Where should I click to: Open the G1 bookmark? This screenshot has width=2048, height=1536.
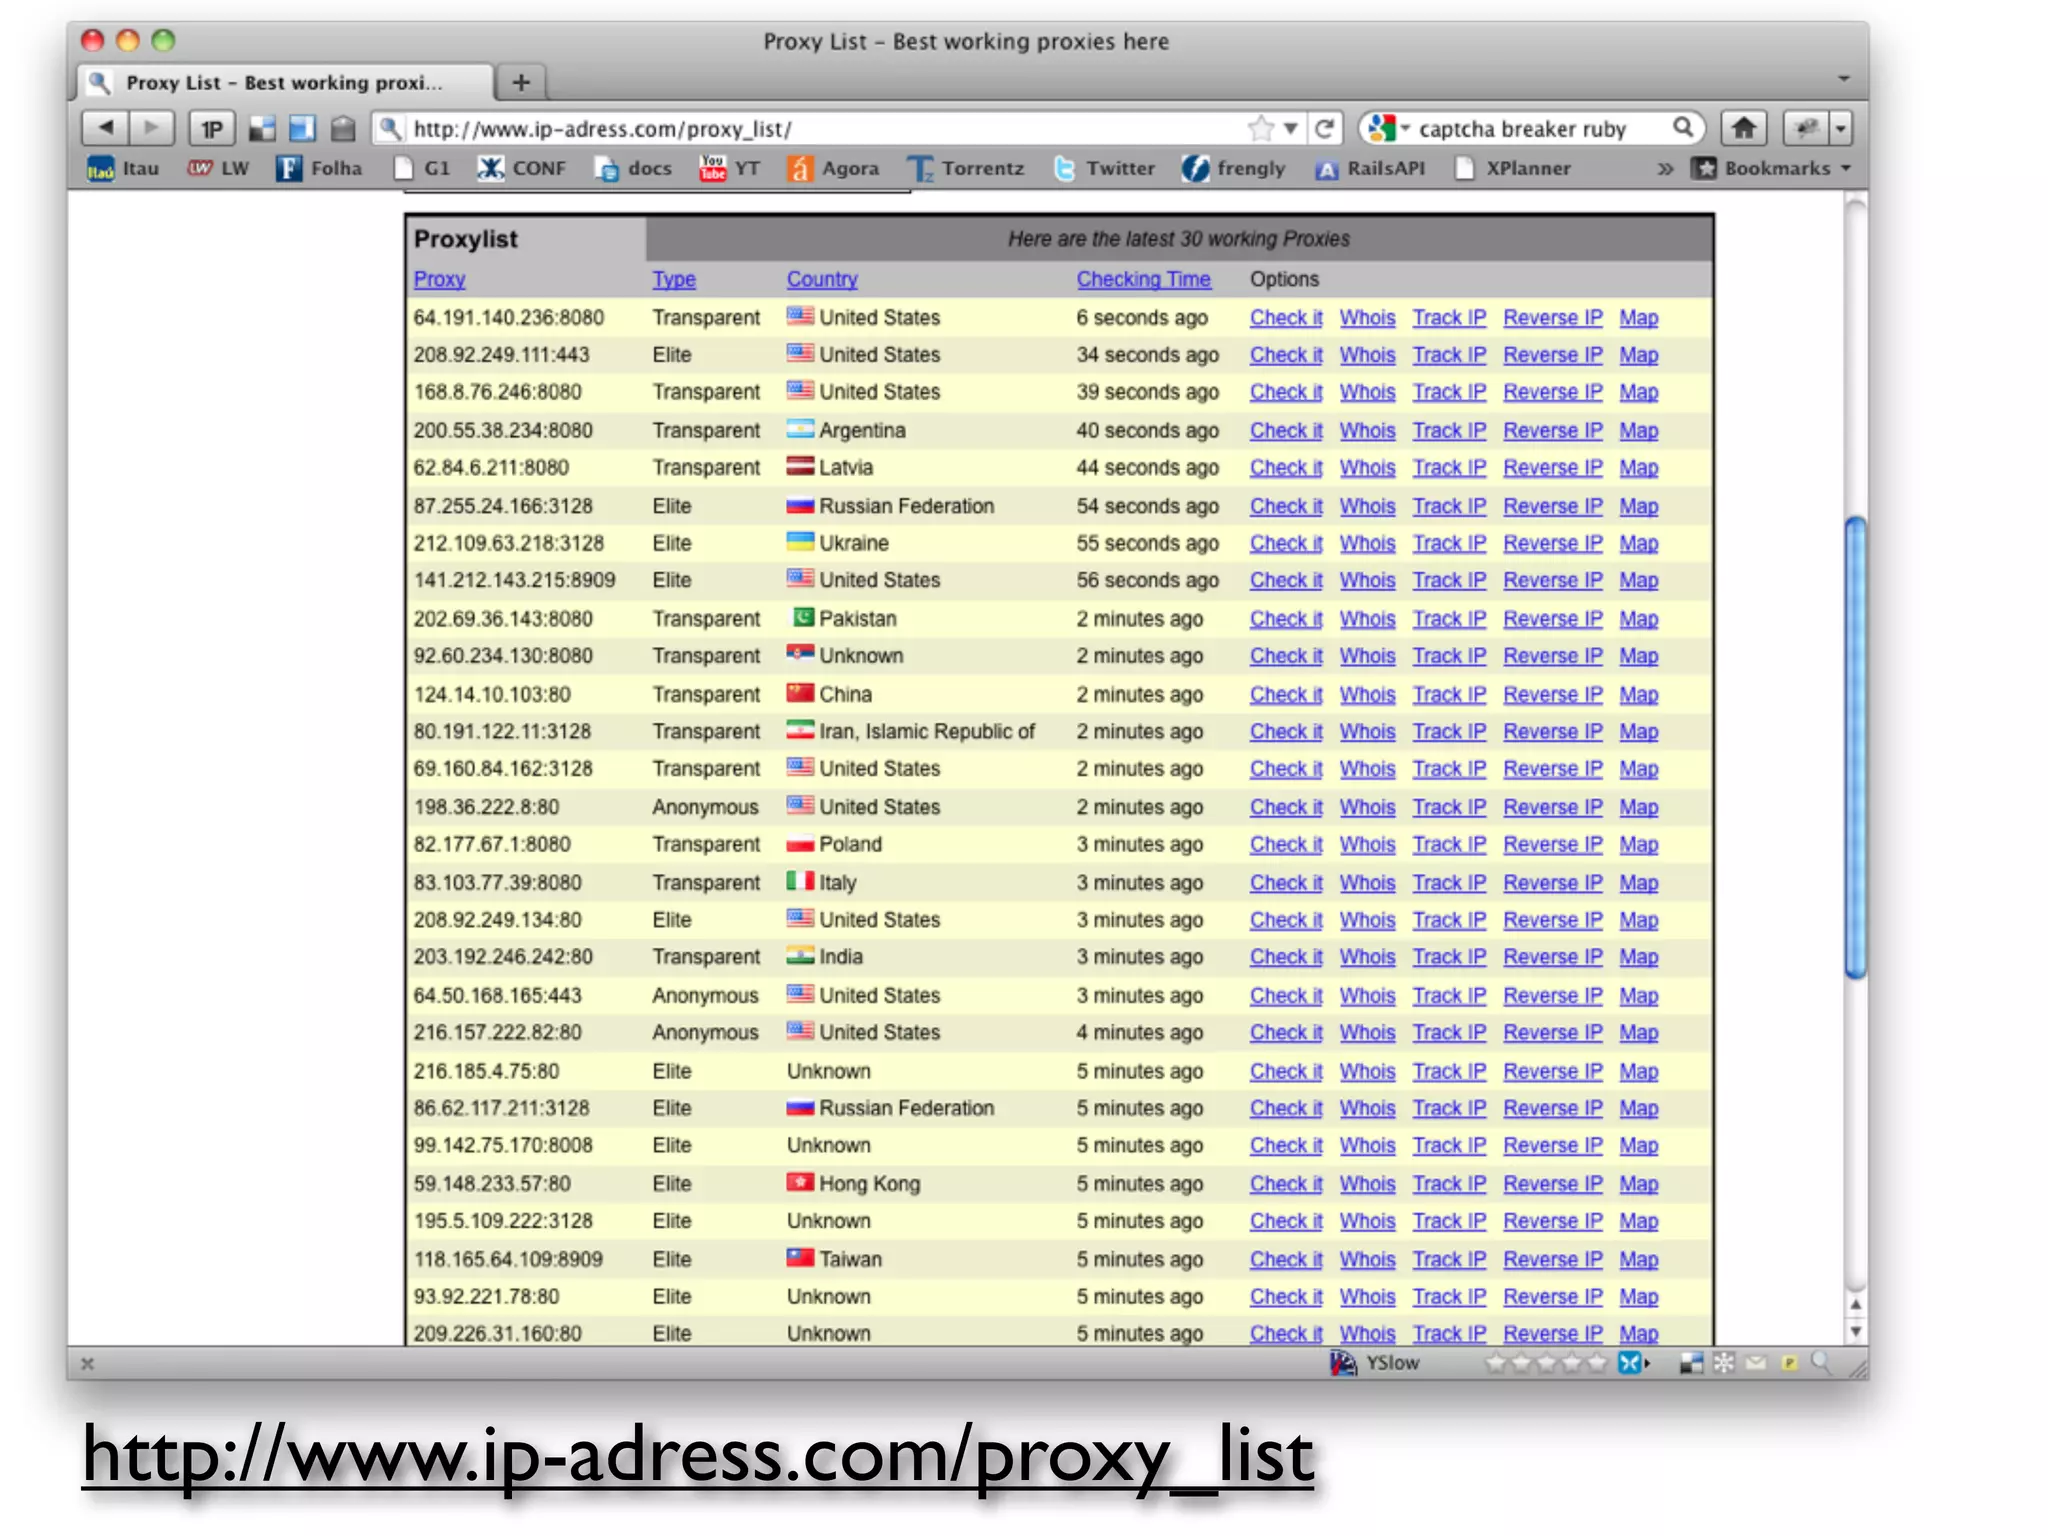422,168
